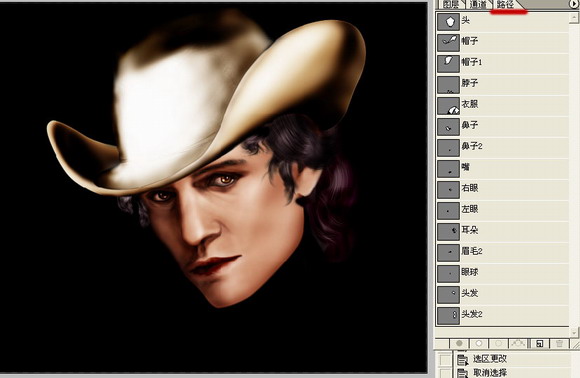
Task: Toggle the checkbox beside 取消选择
Action: [x=444, y=373]
